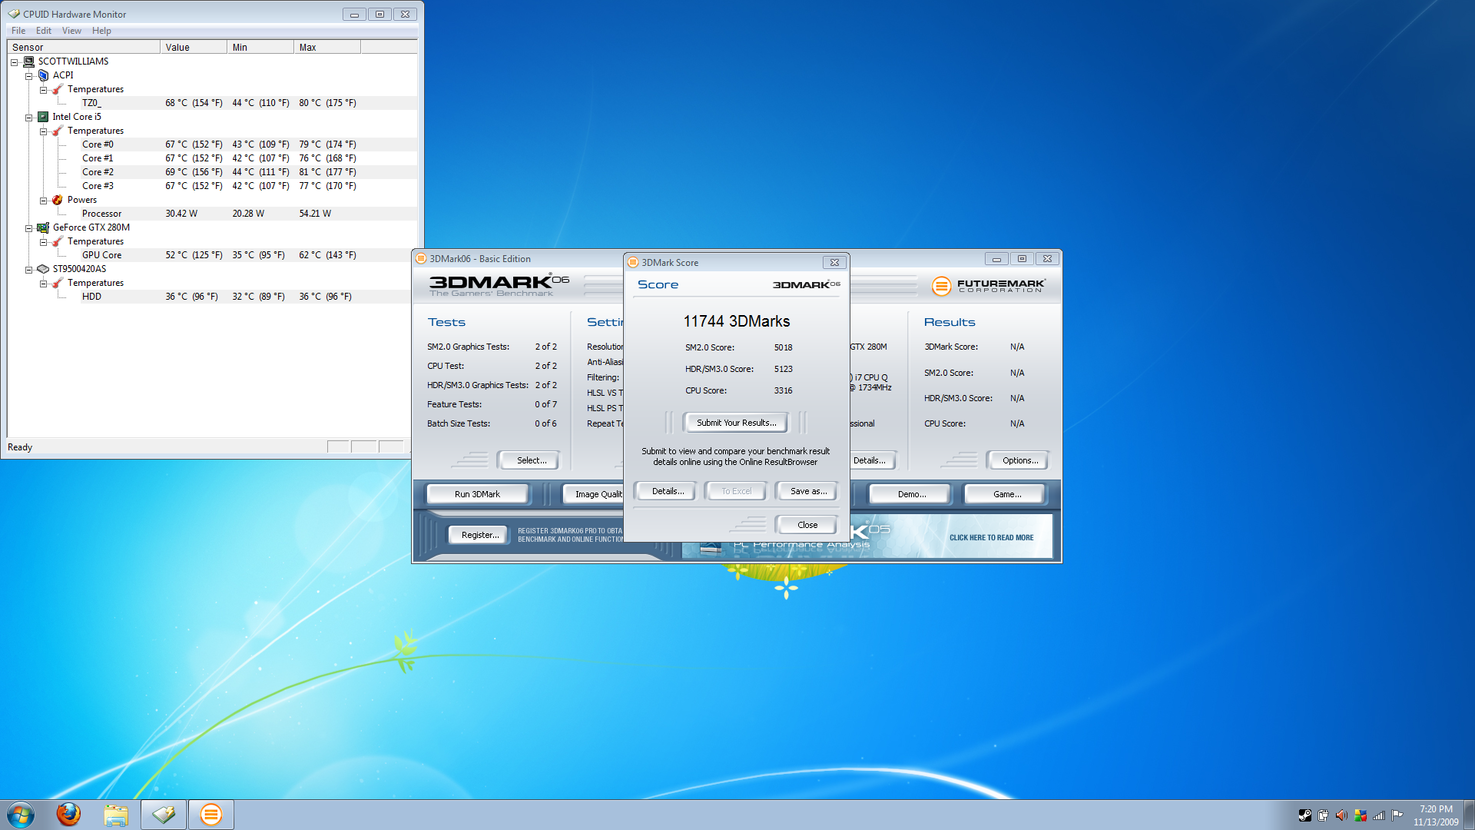Click thermometer icon under Intel Core i5
The width and height of the screenshot is (1475, 830).
pyautogui.click(x=57, y=131)
